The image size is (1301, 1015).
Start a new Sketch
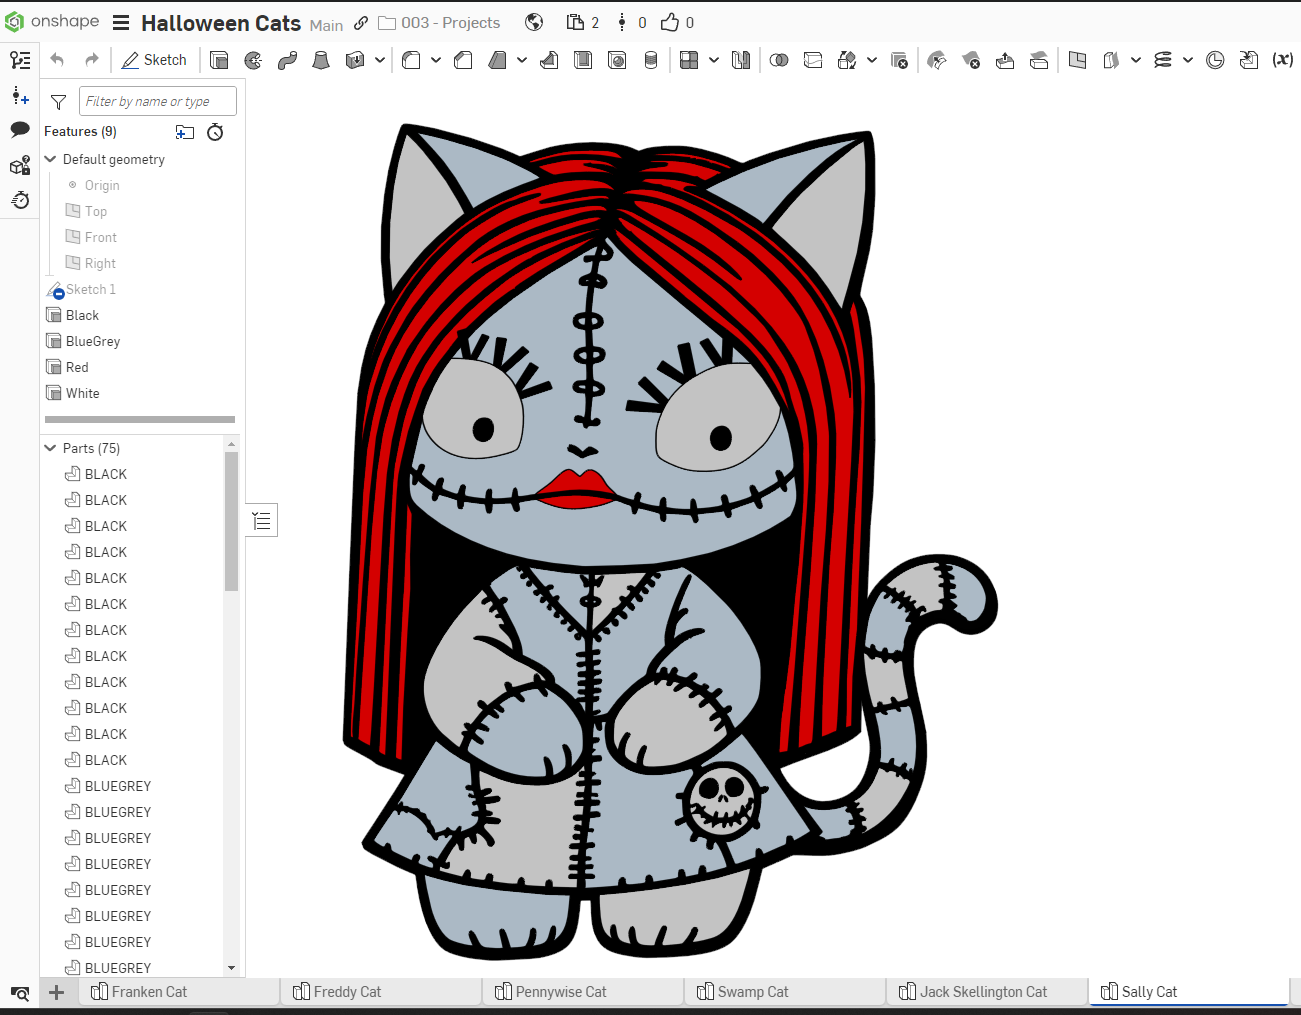(x=154, y=60)
